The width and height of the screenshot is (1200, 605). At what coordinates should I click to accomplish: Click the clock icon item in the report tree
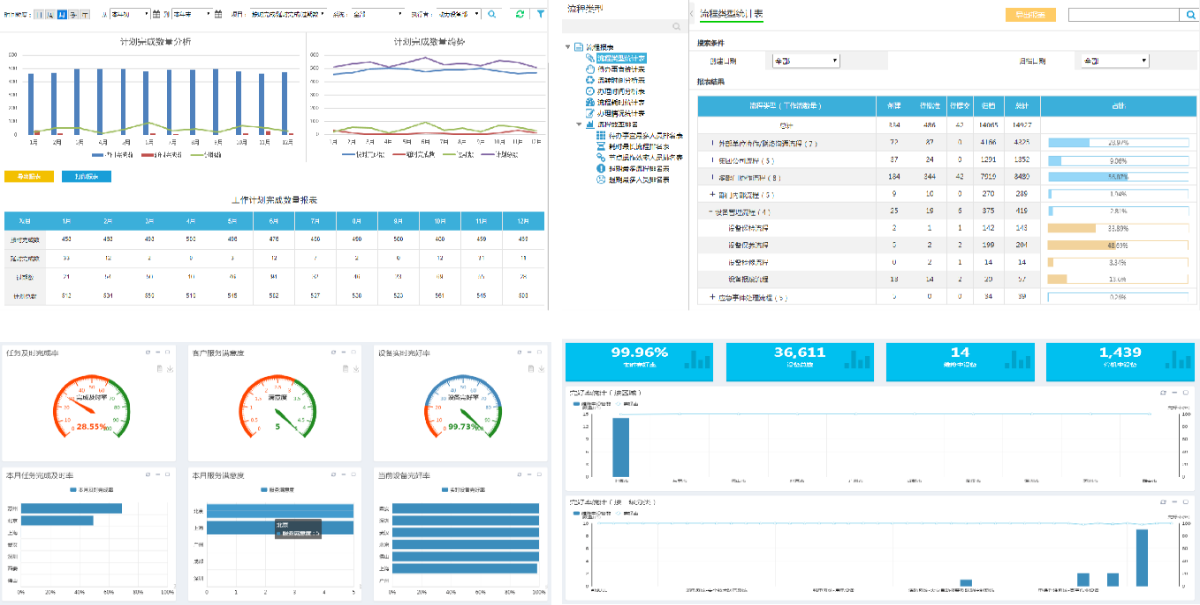tap(589, 91)
